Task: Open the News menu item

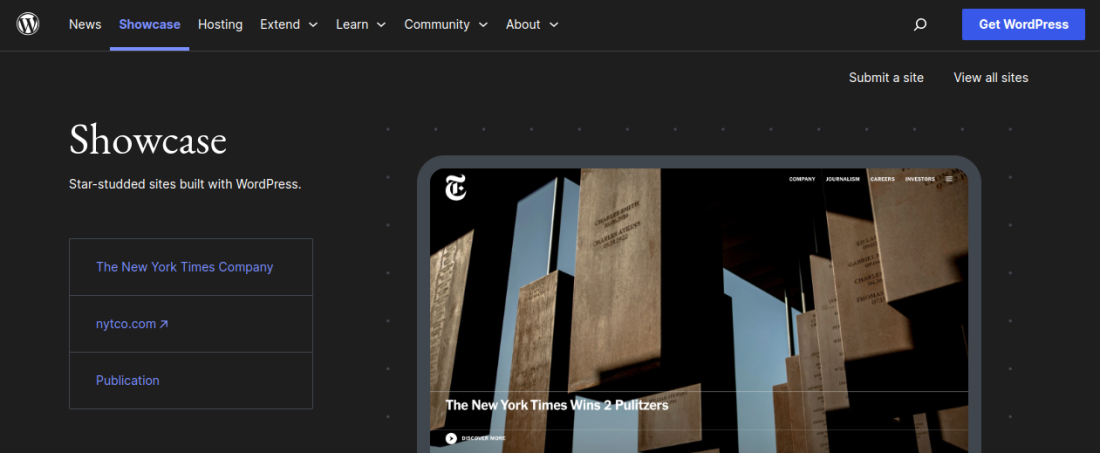Action: [85, 25]
